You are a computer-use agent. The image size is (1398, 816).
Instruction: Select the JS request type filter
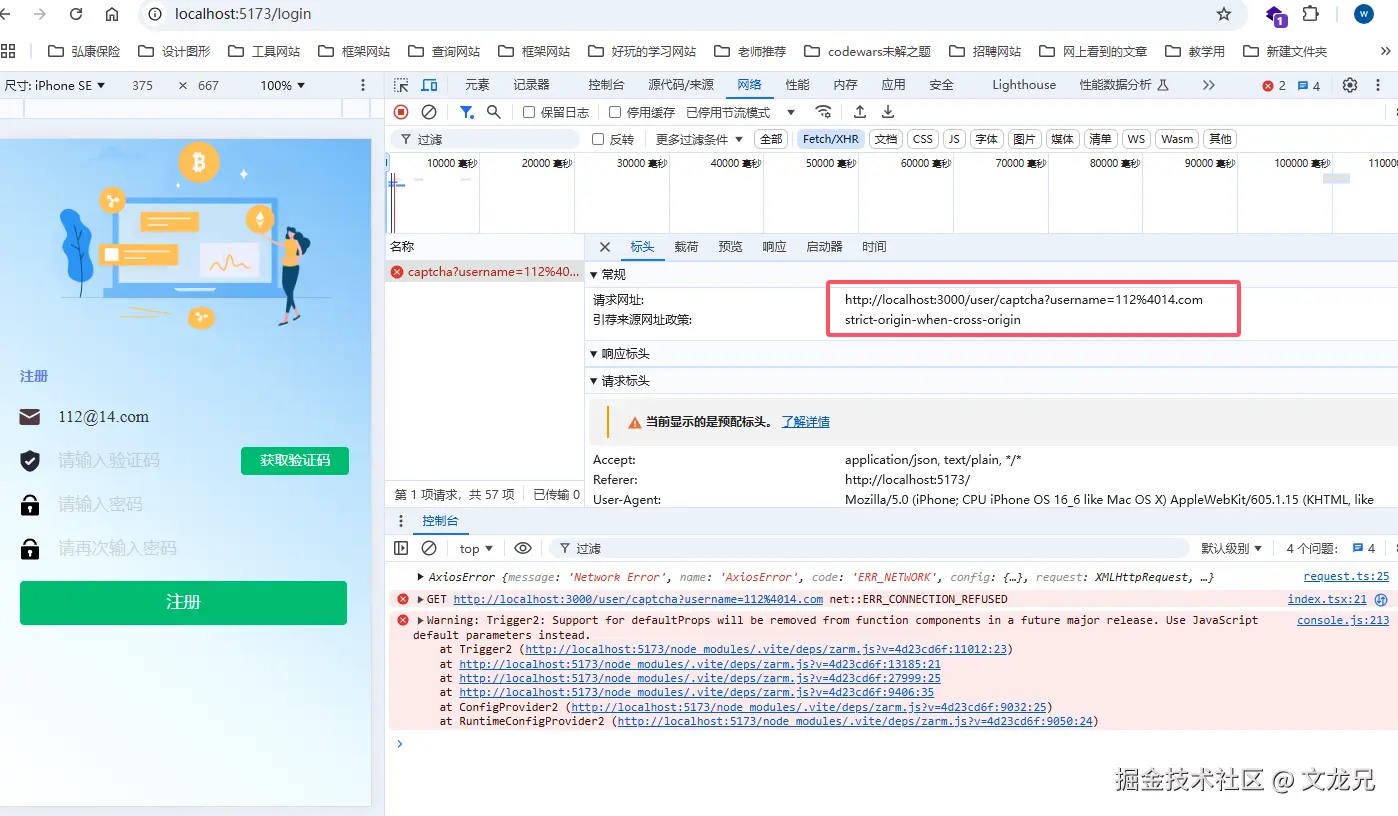click(954, 139)
